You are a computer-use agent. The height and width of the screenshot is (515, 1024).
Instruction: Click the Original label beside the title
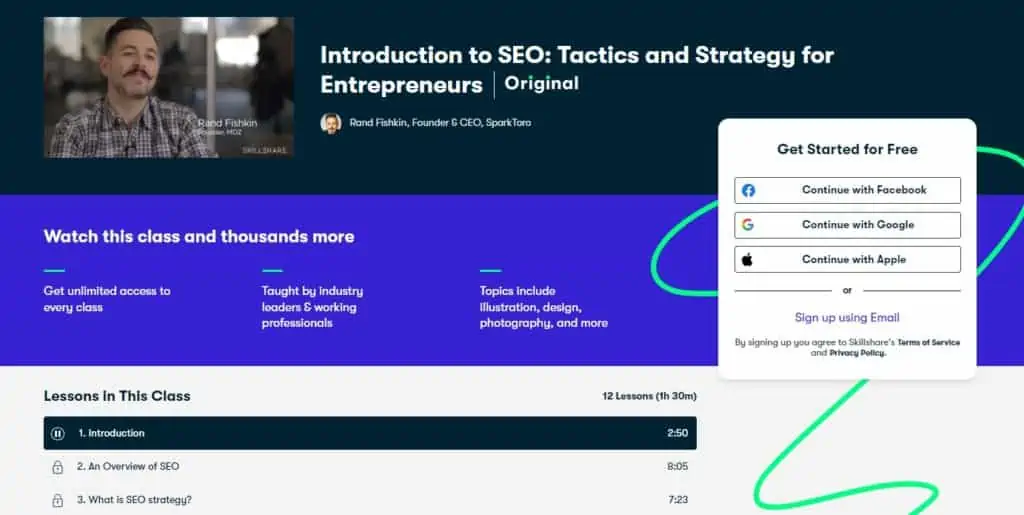541,84
